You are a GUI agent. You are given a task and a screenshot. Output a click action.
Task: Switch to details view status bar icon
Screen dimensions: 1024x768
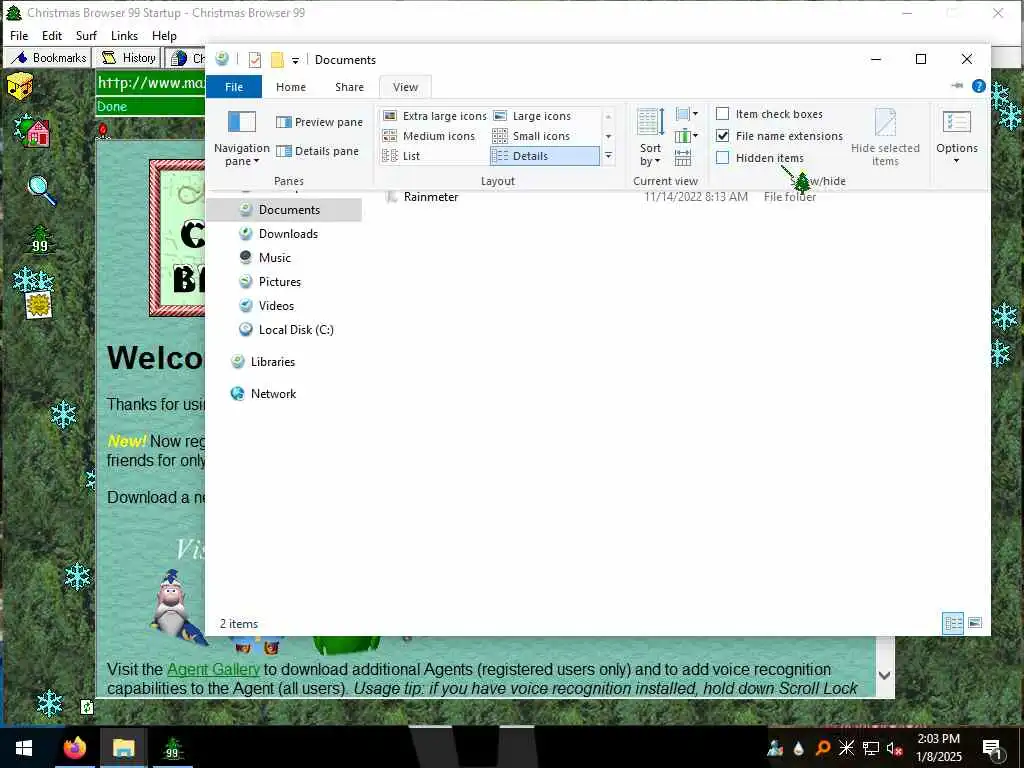pos(953,623)
